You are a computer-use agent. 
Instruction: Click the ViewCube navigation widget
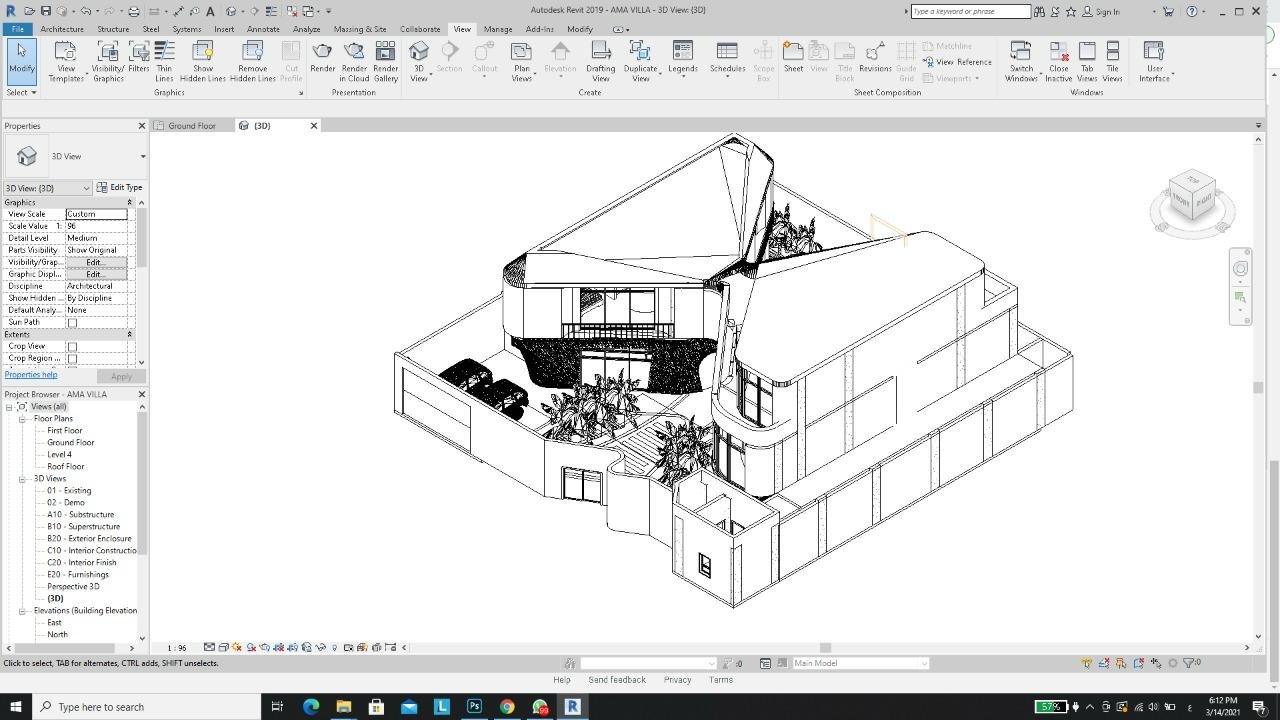pos(1192,201)
